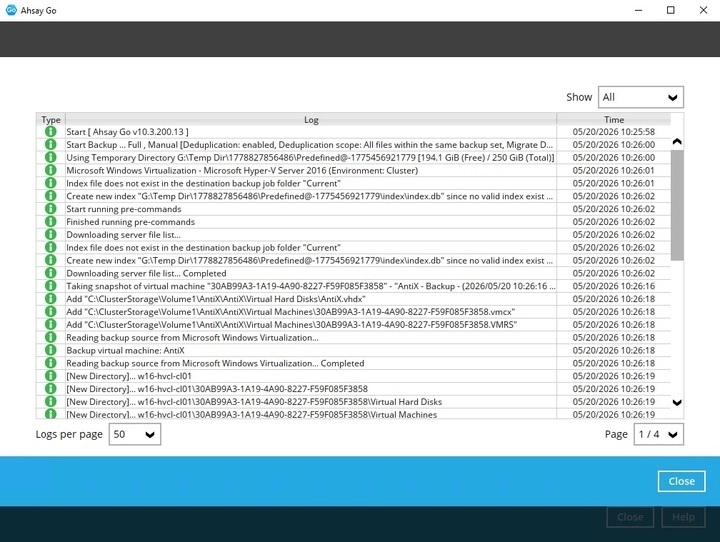Click info icon beside Start Ahsay Go v10.3.200.13 row
This screenshot has height=542, width=720.
coord(51,132)
